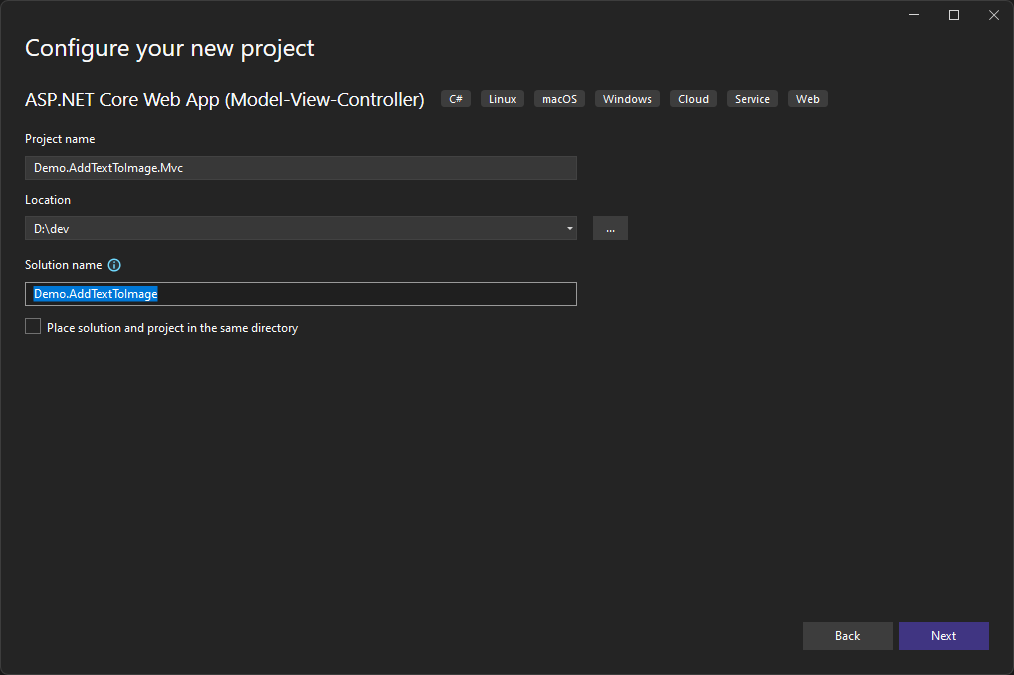Minimize the dialog window
This screenshot has height=675, width=1014.
pos(914,15)
